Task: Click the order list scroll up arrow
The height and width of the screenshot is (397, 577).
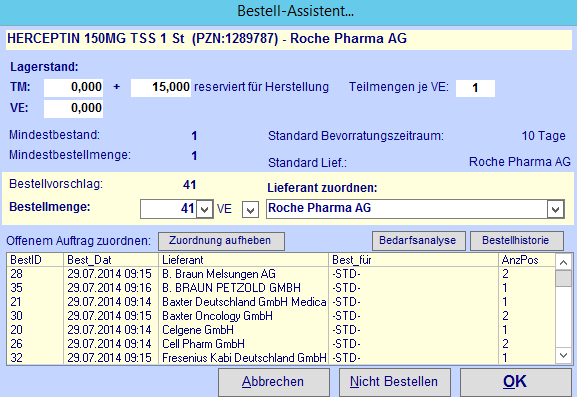Action: pyautogui.click(x=563, y=262)
